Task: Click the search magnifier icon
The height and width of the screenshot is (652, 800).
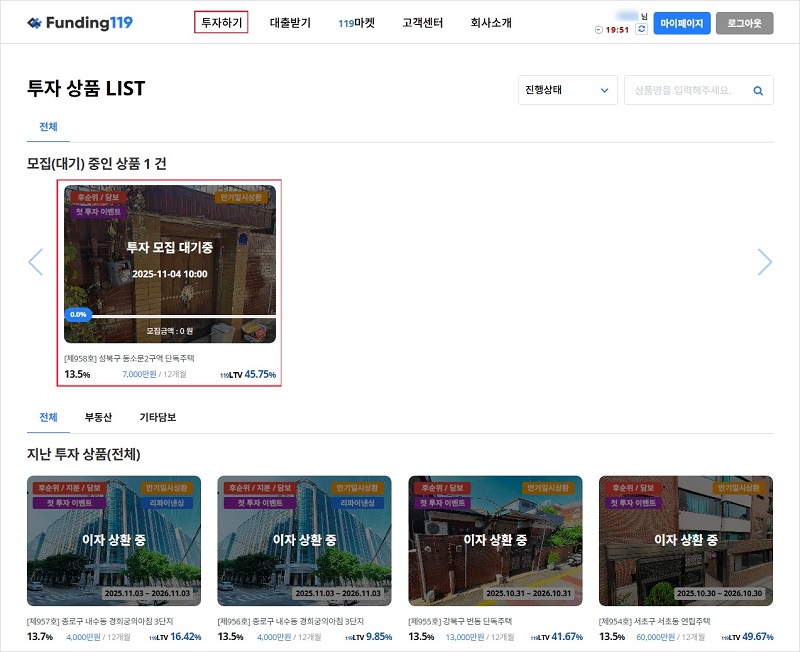Action: tap(758, 91)
